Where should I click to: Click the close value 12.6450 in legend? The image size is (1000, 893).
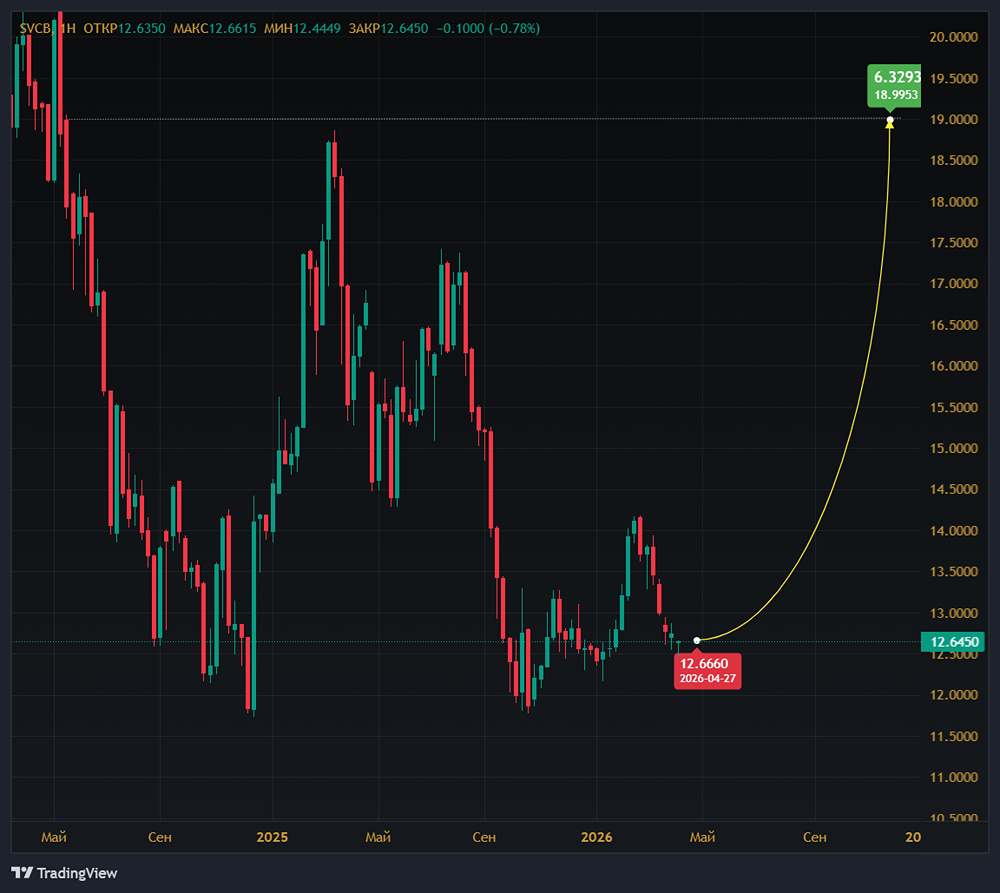404,29
